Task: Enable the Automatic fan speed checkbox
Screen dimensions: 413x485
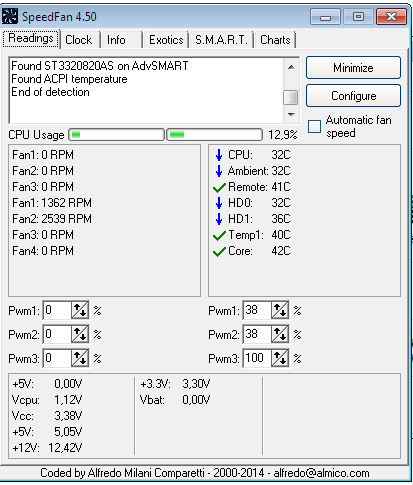Action: coord(314,127)
